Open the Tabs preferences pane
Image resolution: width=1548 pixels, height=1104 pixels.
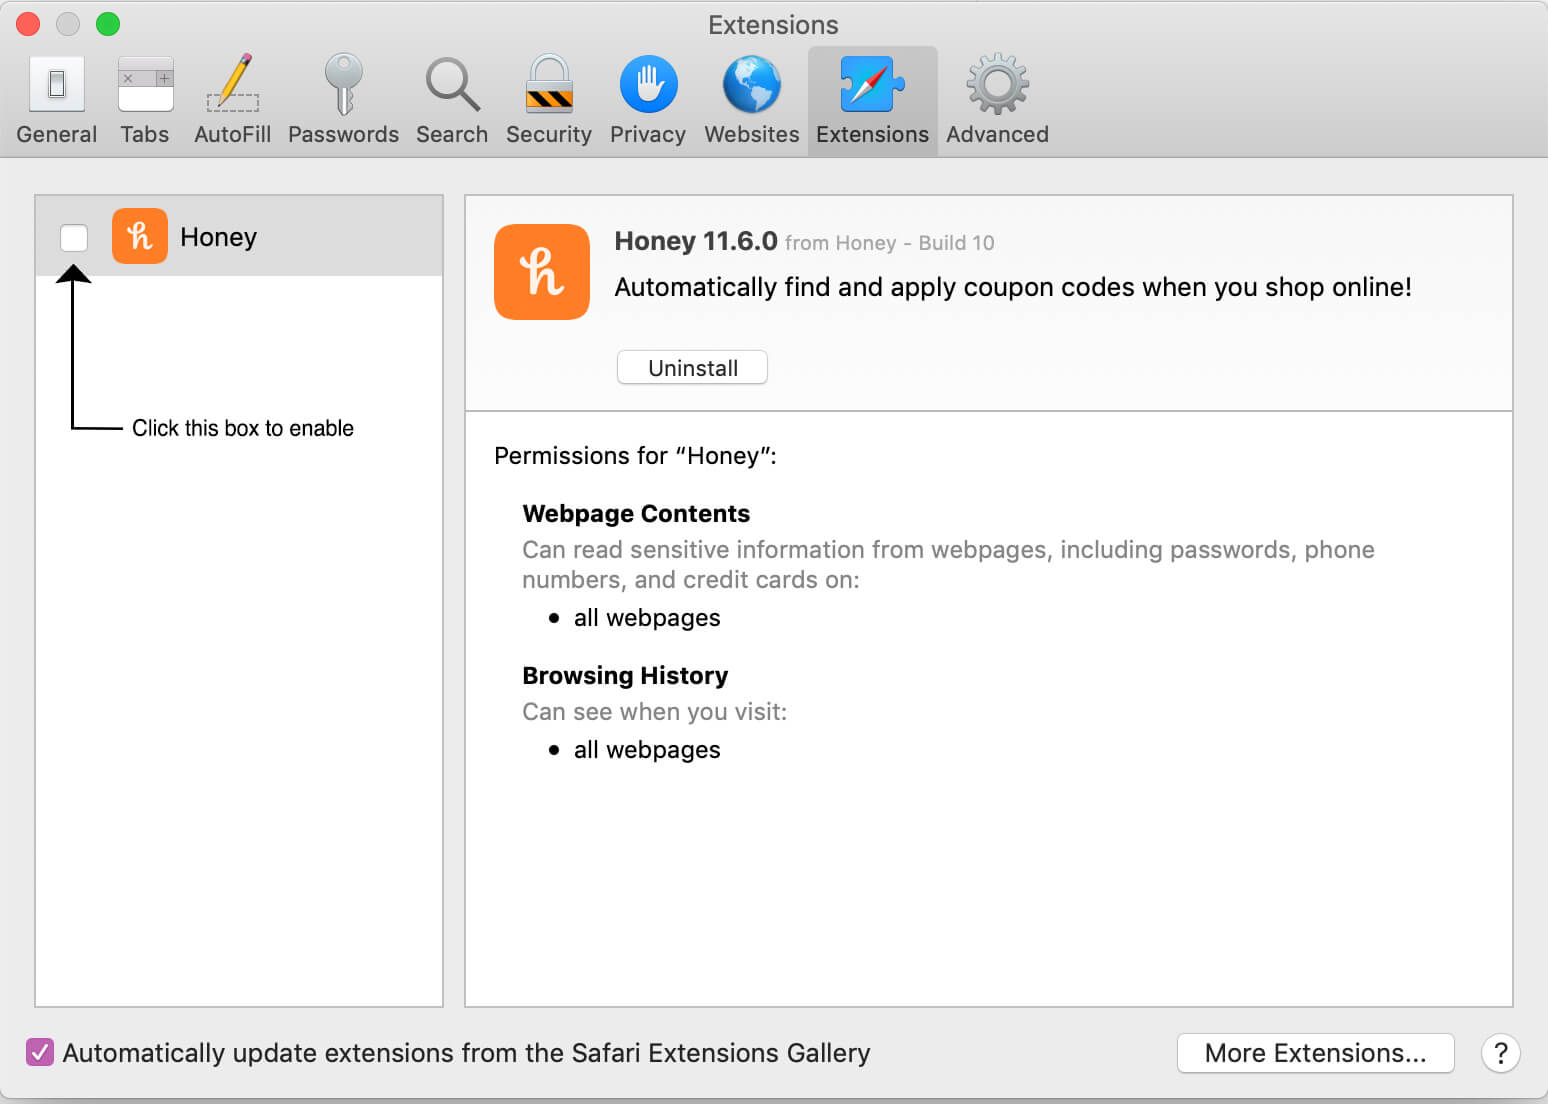point(145,101)
